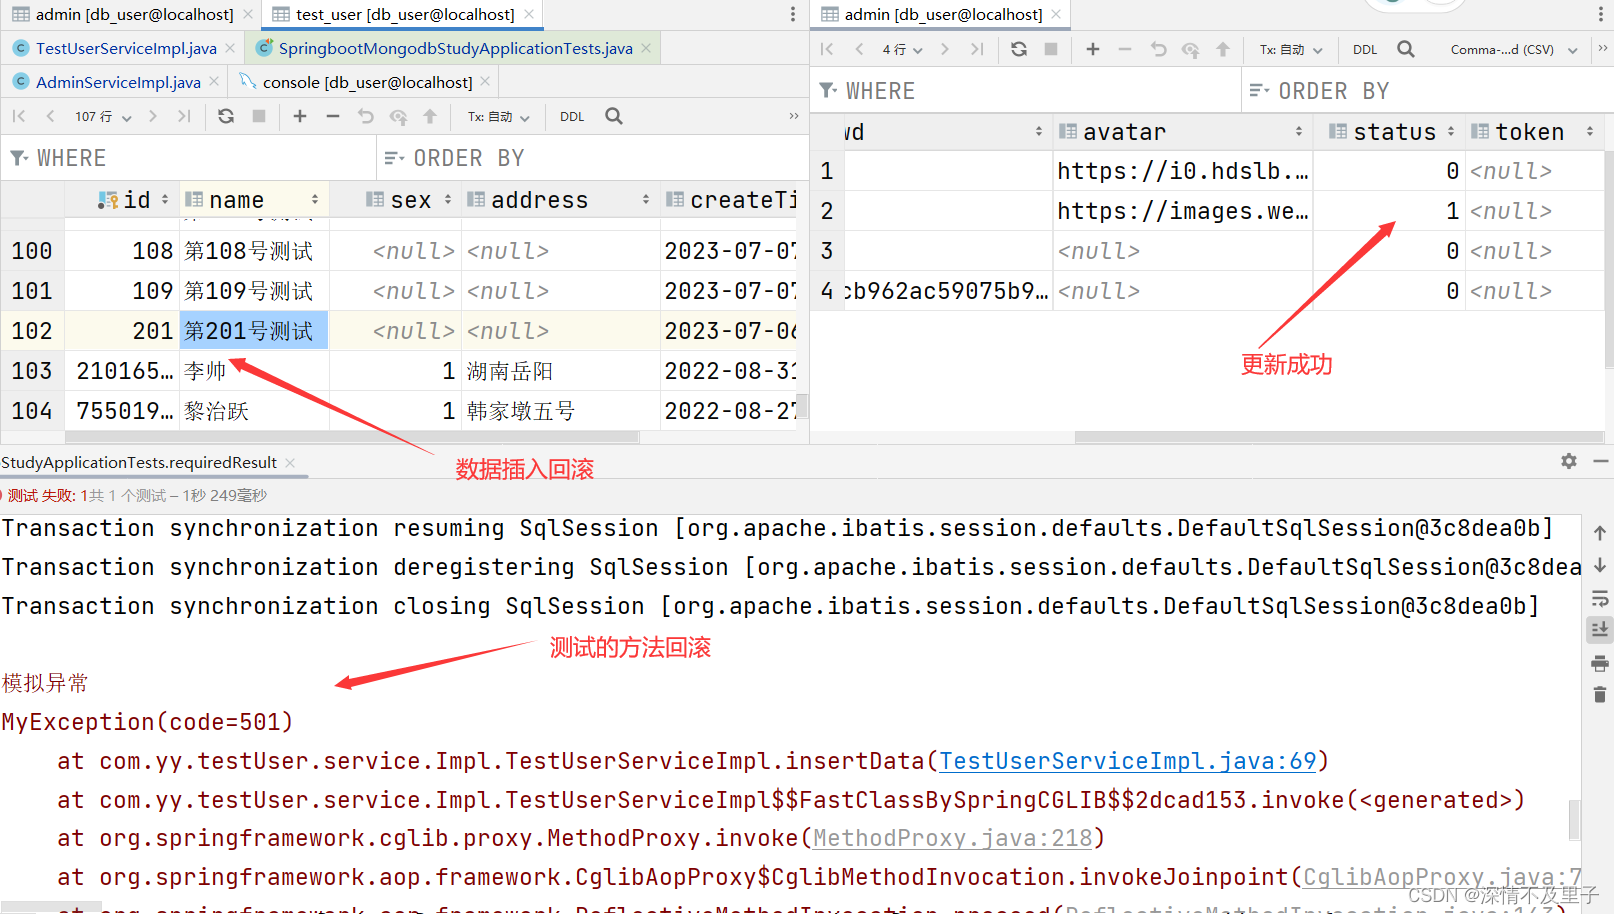Jump to last page in test_user table toolbar
The height and width of the screenshot is (914, 1614).
click(x=184, y=116)
